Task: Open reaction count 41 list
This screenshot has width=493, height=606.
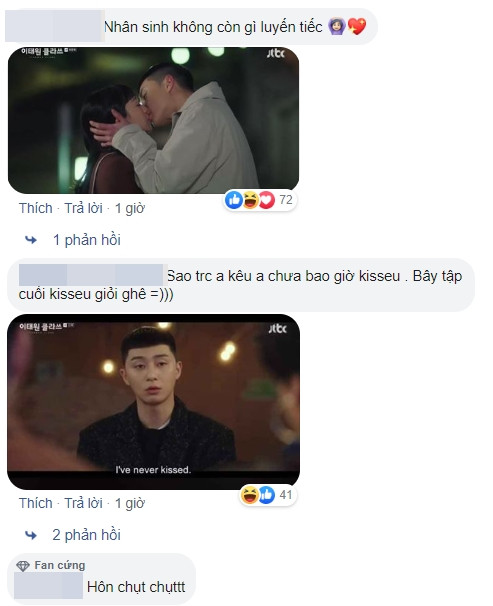Action: pyautogui.click(x=286, y=495)
